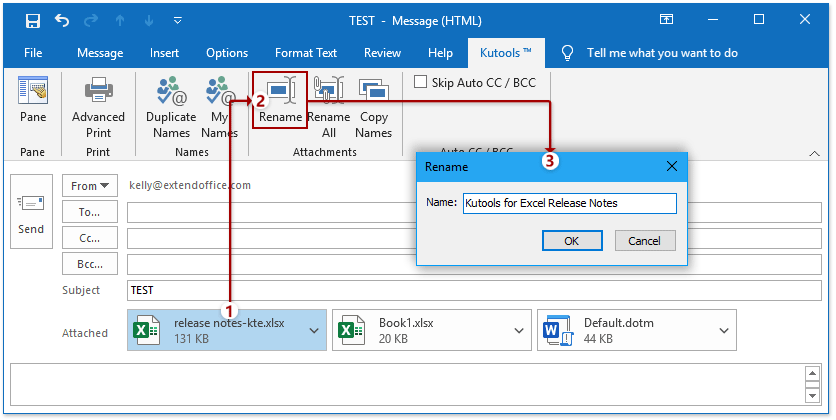The height and width of the screenshot is (420, 836).
Task: Launch Advanced Print
Action: click(98, 108)
